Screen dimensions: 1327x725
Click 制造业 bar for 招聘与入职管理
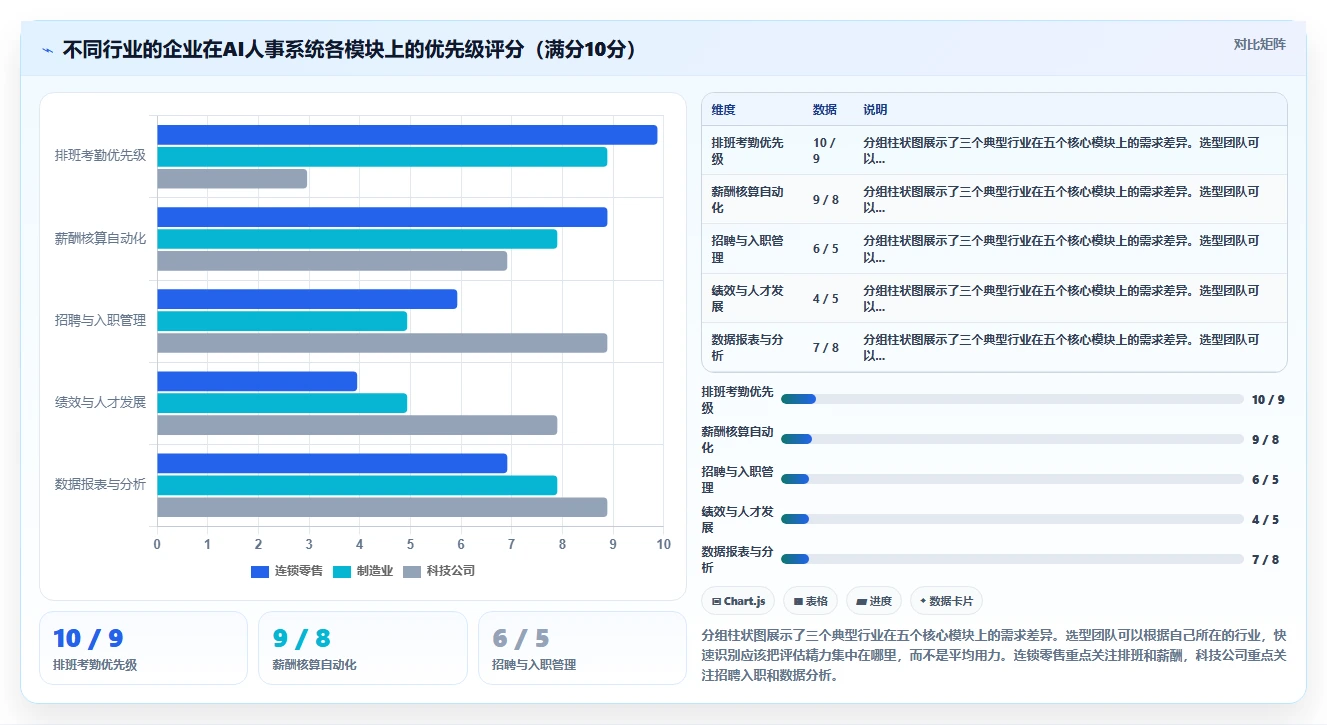pos(282,321)
